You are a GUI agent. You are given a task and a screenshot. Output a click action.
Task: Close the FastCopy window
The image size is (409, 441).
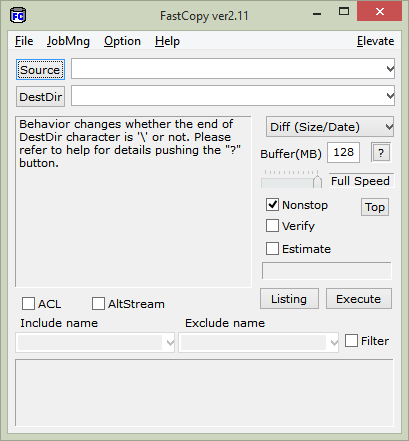pyautogui.click(x=379, y=12)
